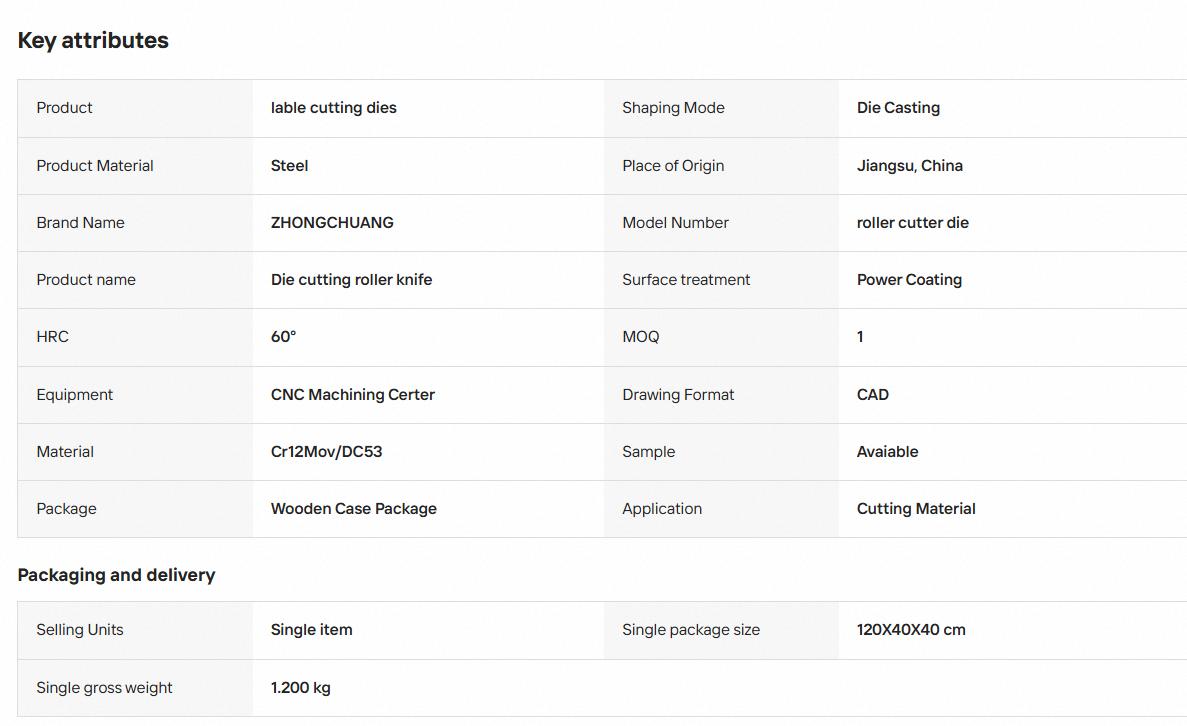Select the CNC Machining Certer equipment value
The image size is (1187, 726).
[x=353, y=394]
